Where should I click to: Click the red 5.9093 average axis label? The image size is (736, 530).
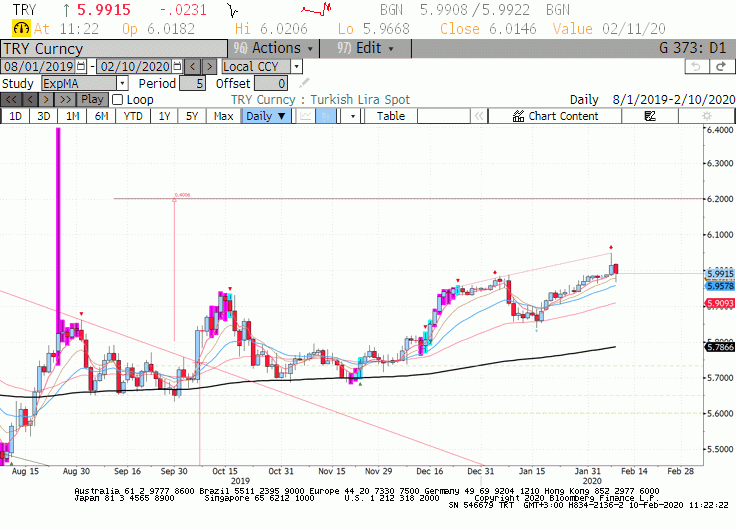tap(720, 303)
